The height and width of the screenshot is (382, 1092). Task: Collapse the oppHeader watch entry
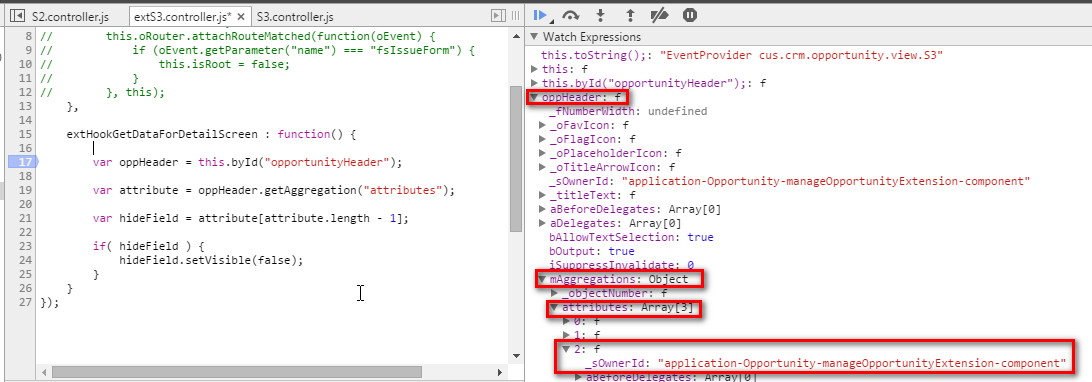[534, 97]
